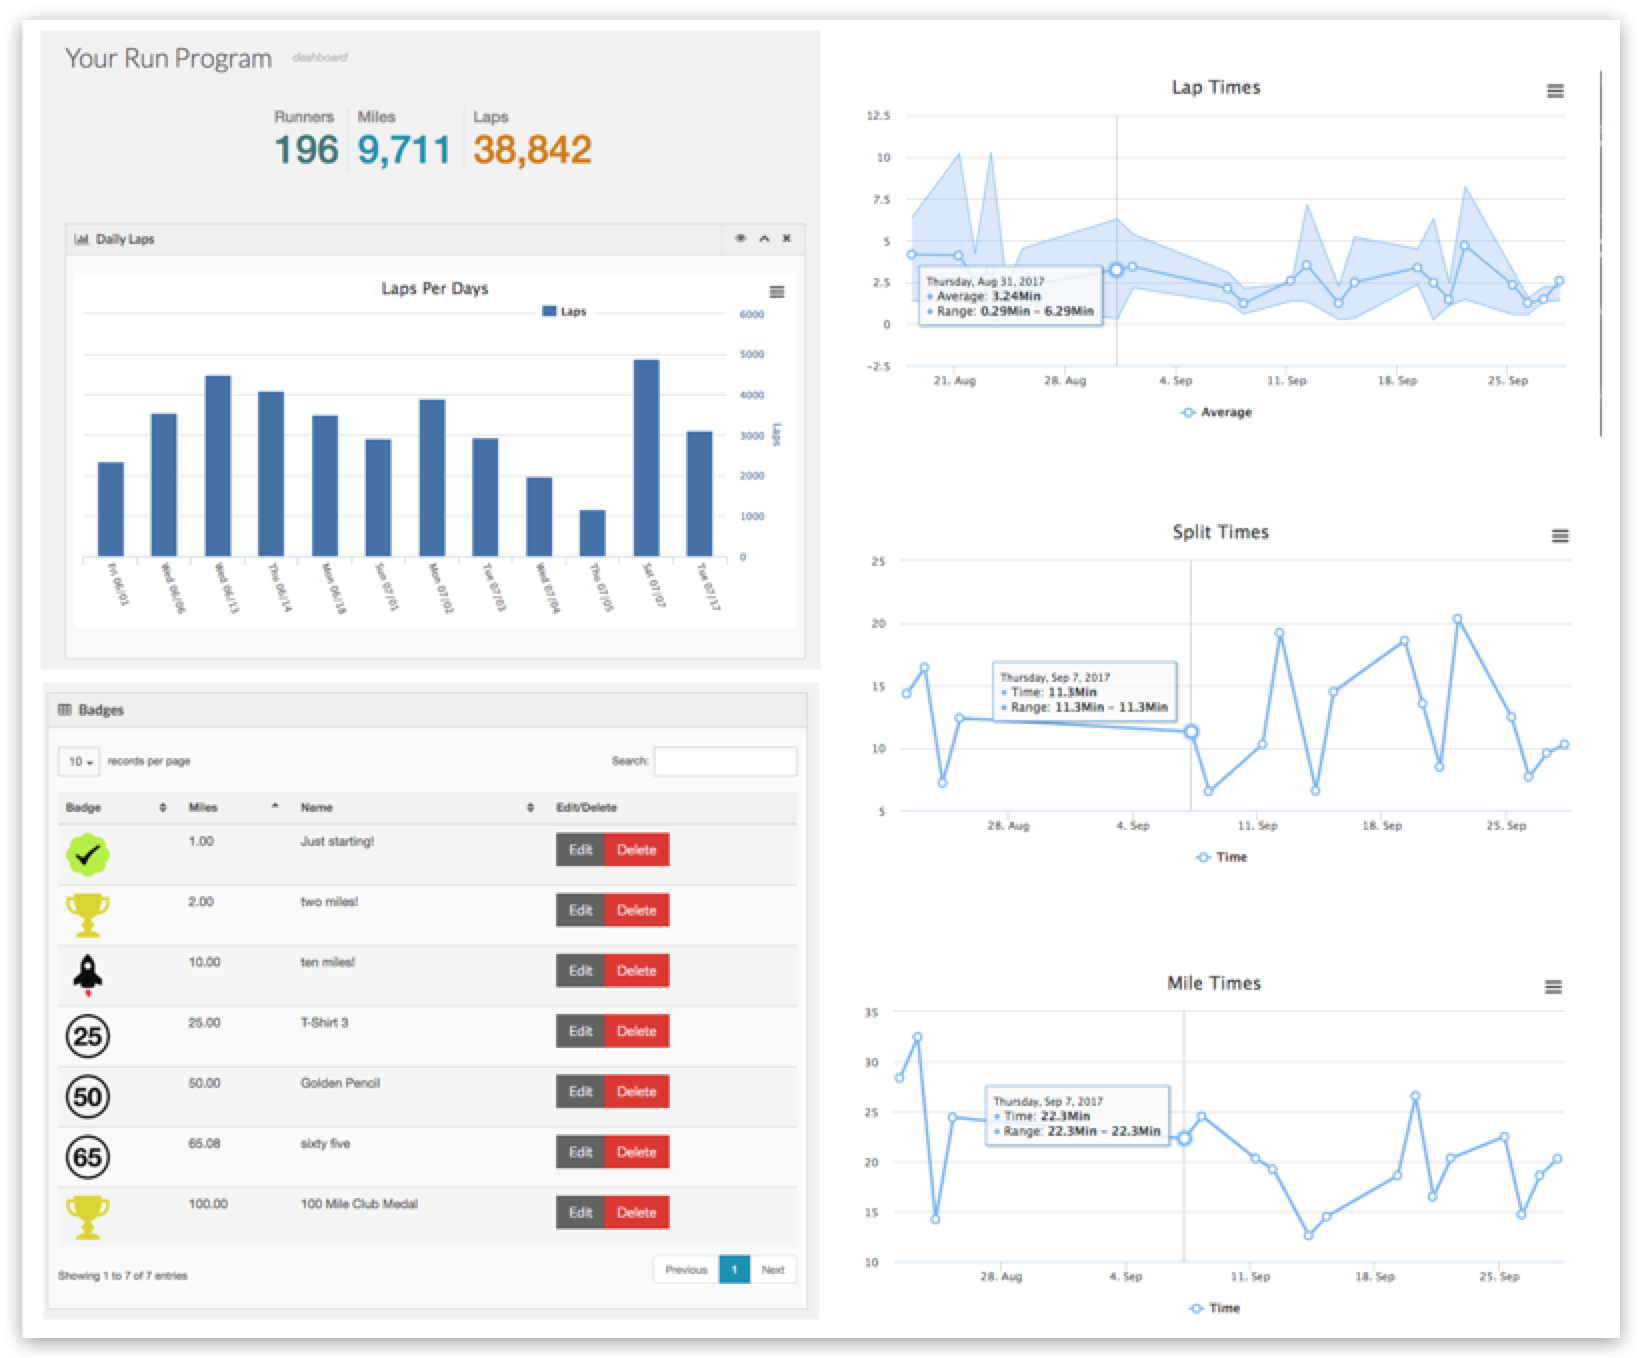The height and width of the screenshot is (1358, 1640).
Task: Click the green checkmark badge icon
Action: point(88,855)
